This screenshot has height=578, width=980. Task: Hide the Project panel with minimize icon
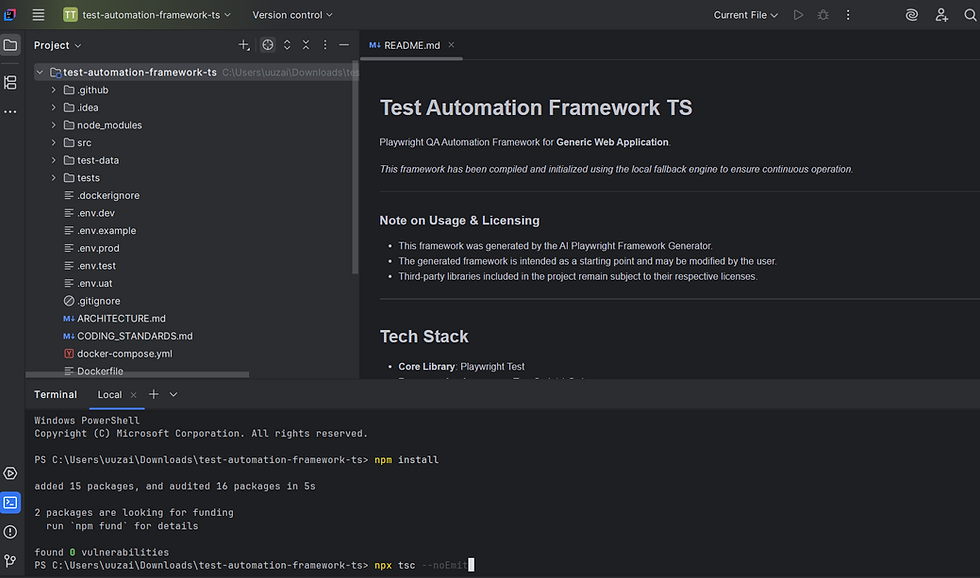click(x=344, y=45)
